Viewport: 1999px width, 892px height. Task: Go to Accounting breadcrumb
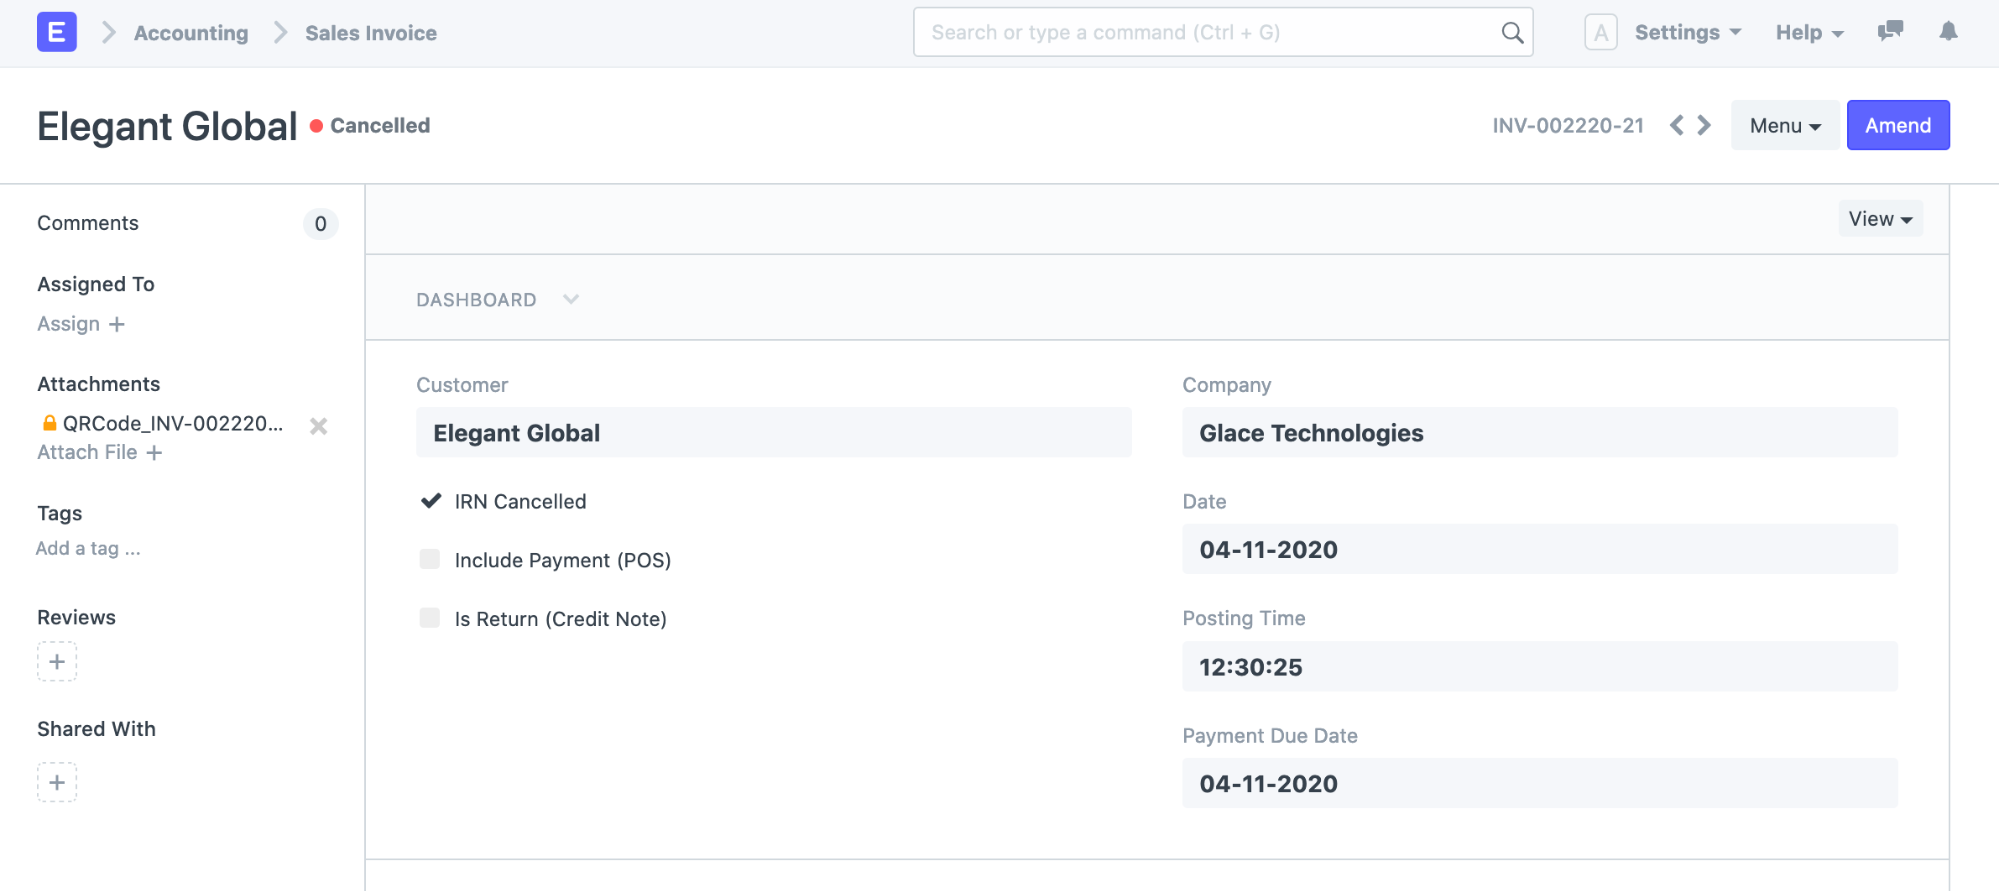191,33
